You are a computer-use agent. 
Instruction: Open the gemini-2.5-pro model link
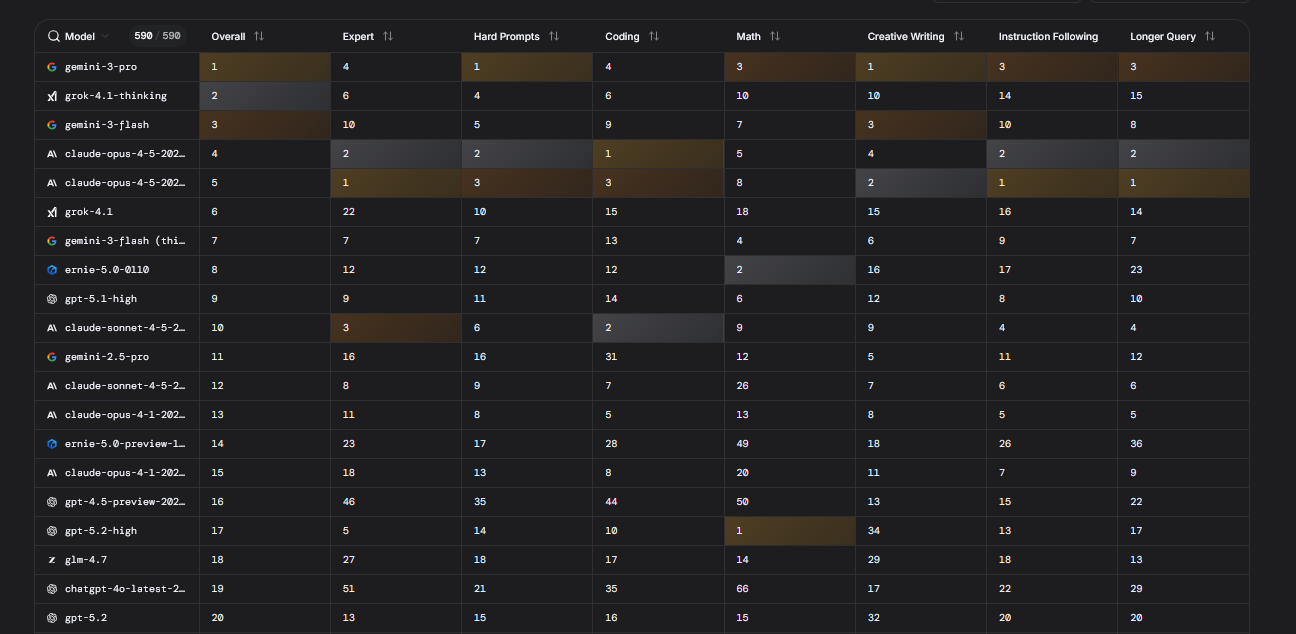coord(107,357)
